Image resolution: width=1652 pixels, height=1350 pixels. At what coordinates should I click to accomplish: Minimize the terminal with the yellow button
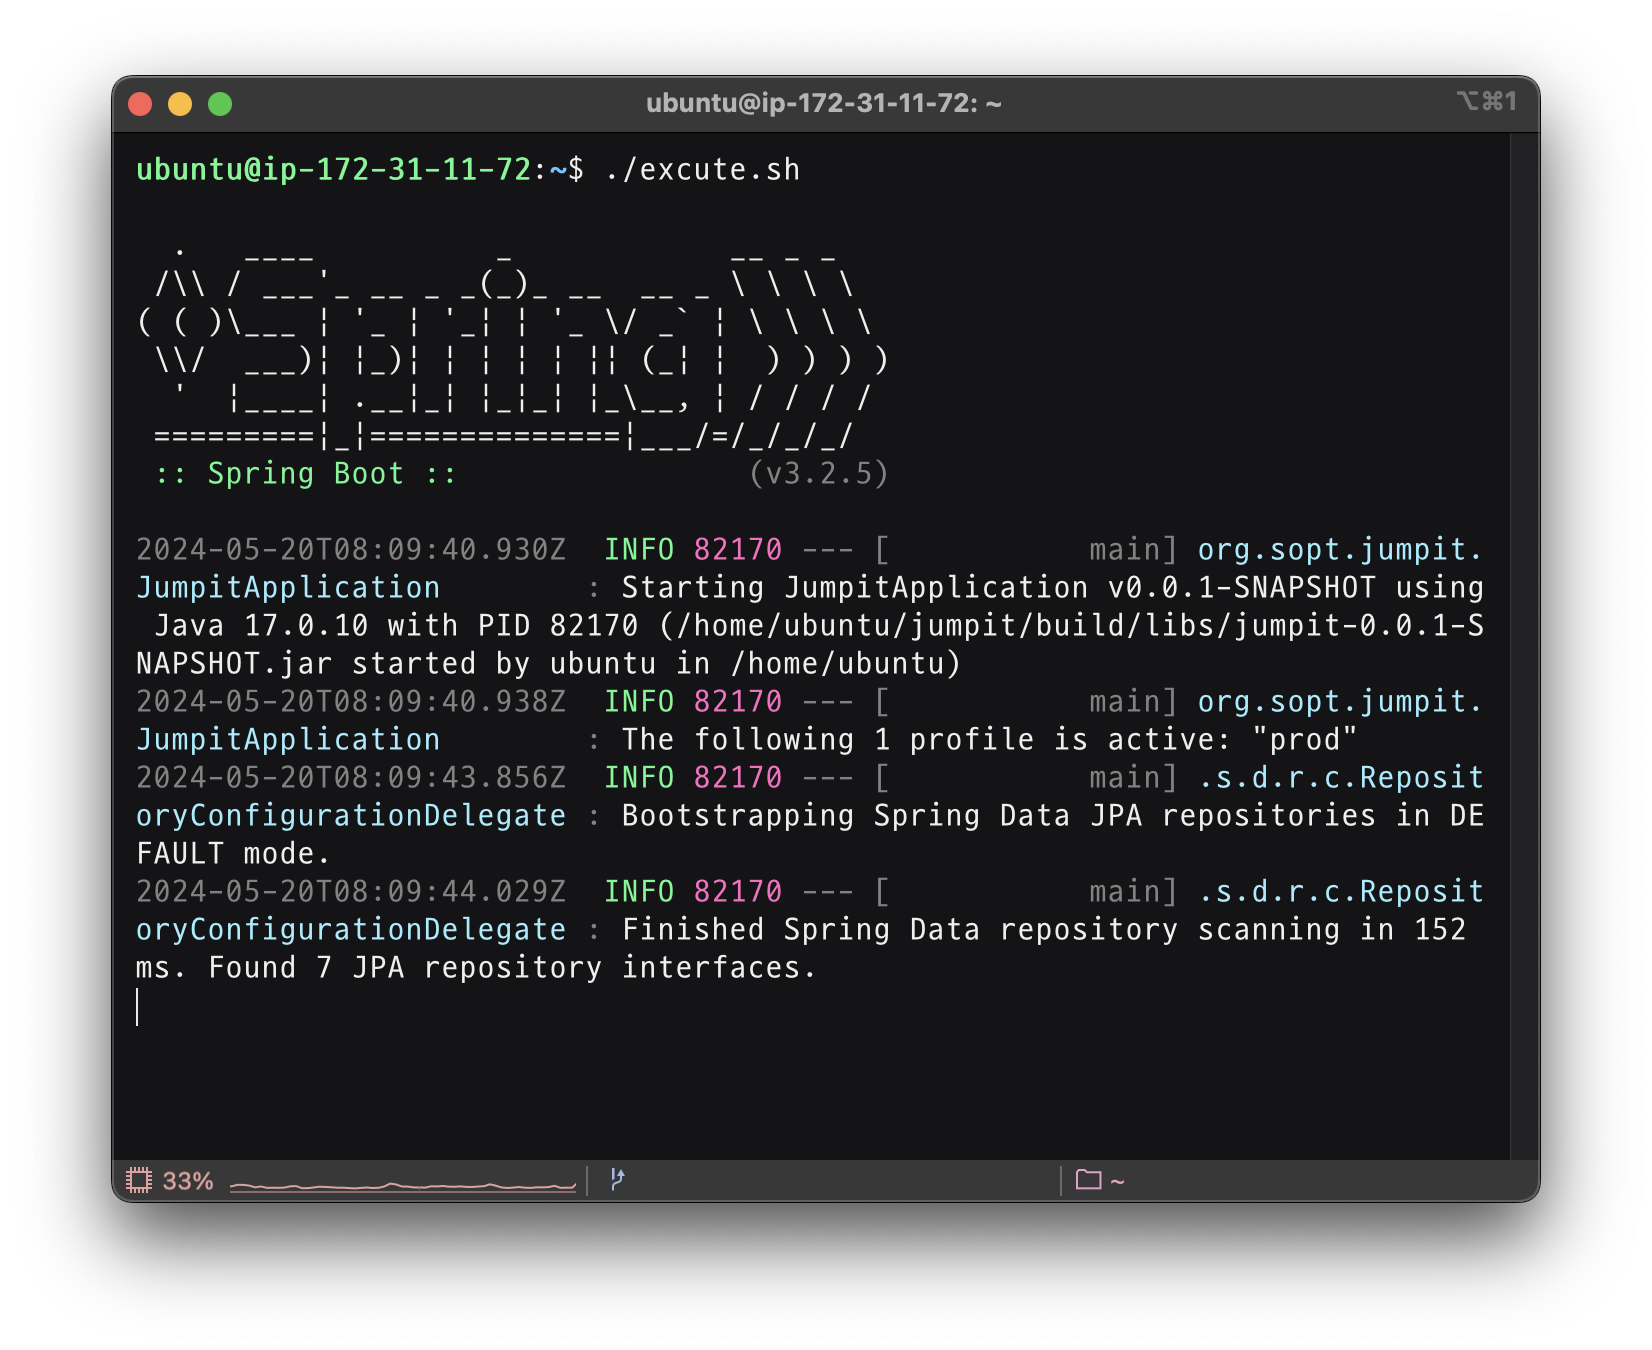180,104
